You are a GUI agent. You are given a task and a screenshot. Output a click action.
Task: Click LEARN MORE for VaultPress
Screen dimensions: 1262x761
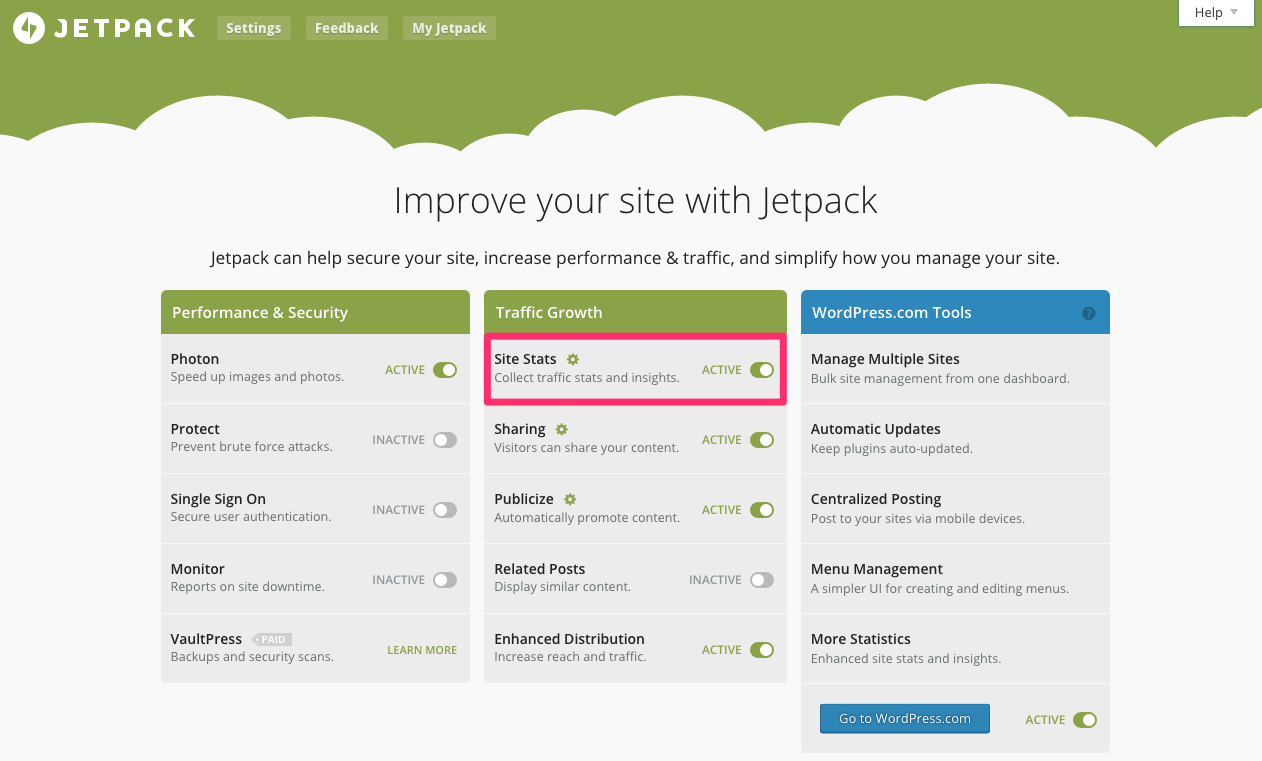point(422,650)
